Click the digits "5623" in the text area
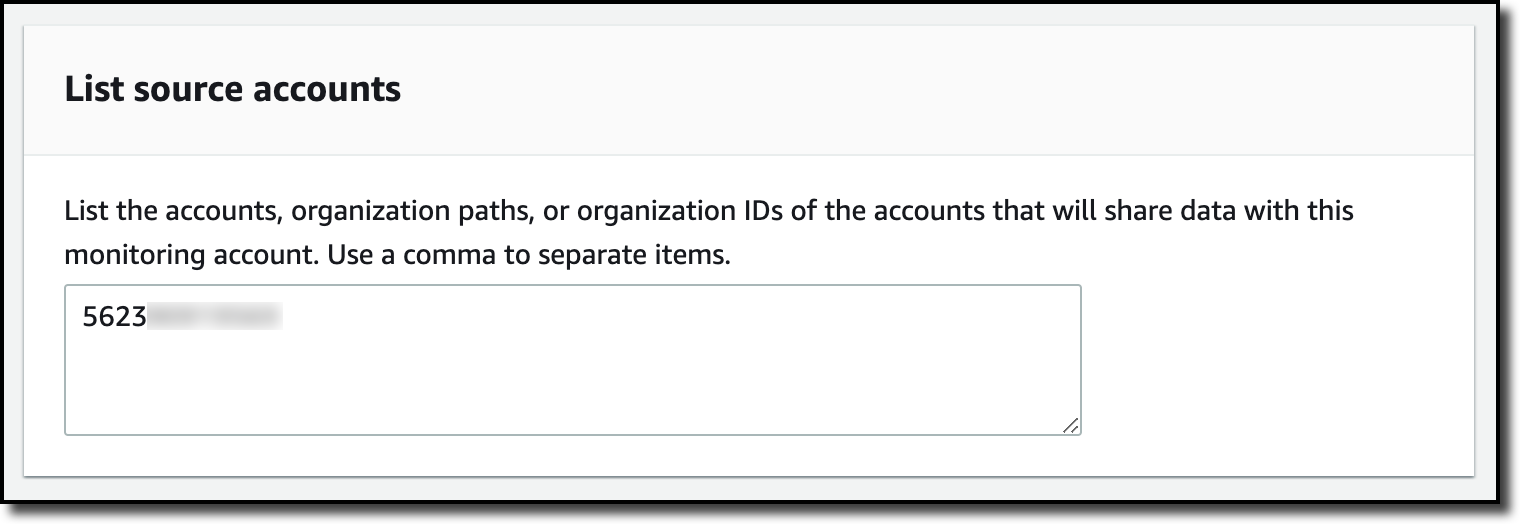1520x524 pixels. click(113, 318)
